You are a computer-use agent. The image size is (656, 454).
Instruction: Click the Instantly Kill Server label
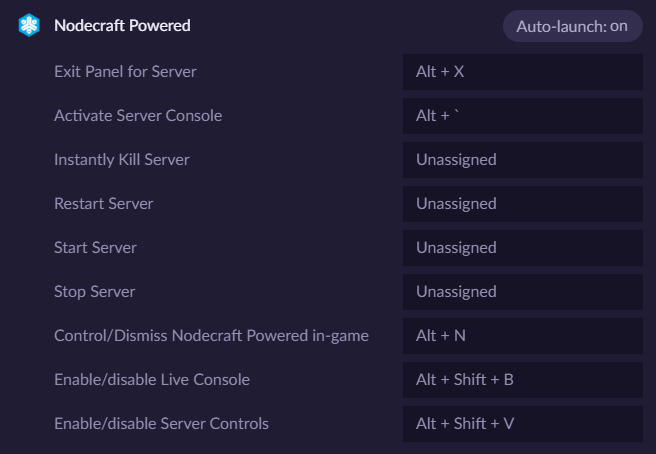(x=122, y=160)
